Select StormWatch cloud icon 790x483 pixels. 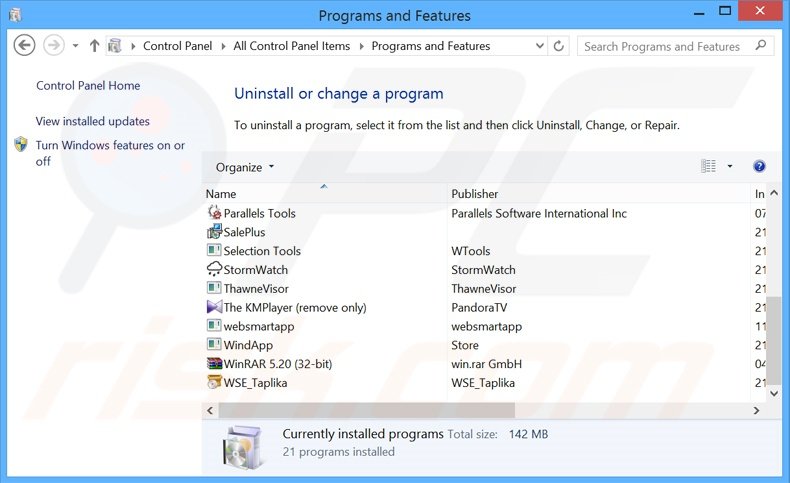point(215,269)
